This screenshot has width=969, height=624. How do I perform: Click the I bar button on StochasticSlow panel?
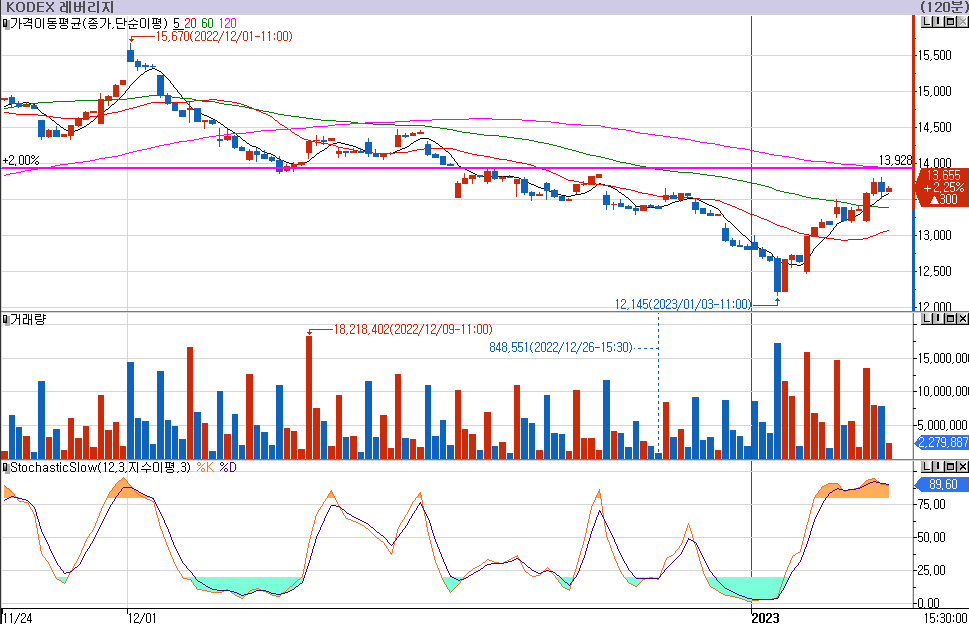tap(938, 466)
